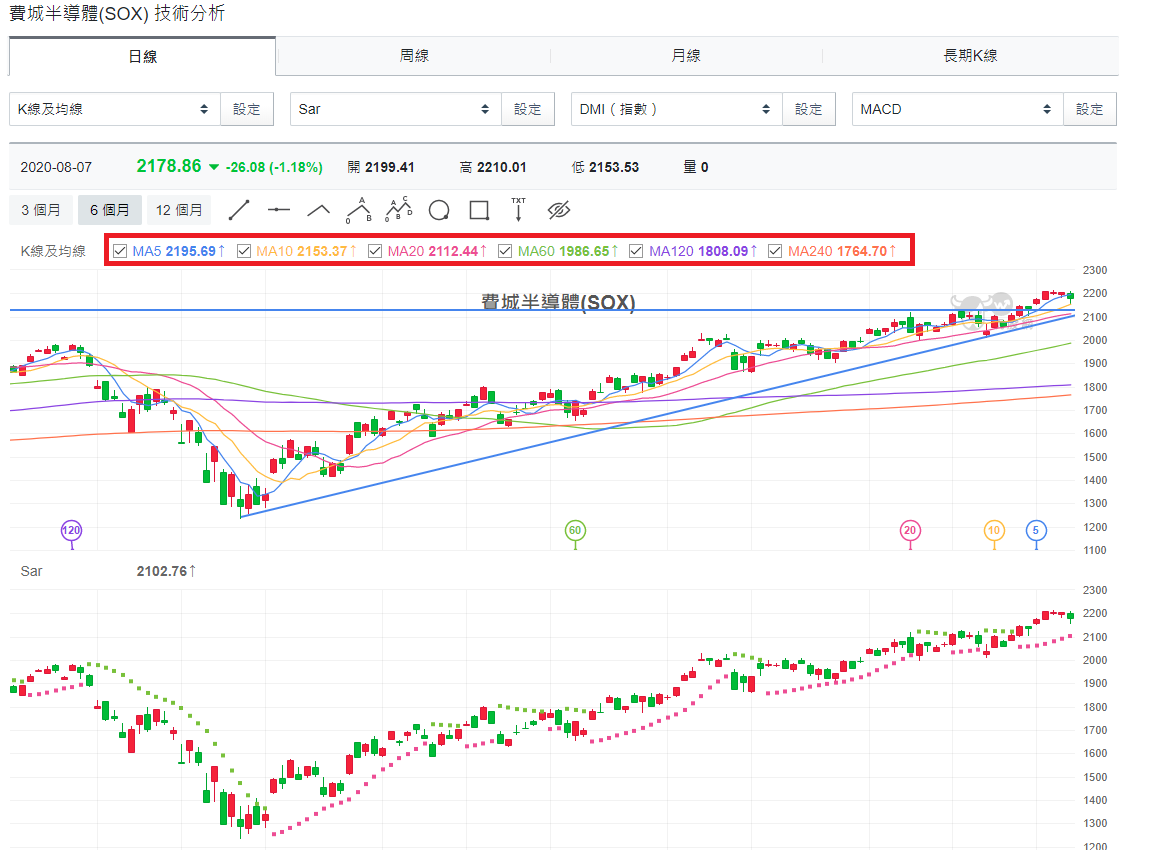Open the DMI (指數) indicator dropdown
Screen dimensions: 1166x850
(x=677, y=109)
